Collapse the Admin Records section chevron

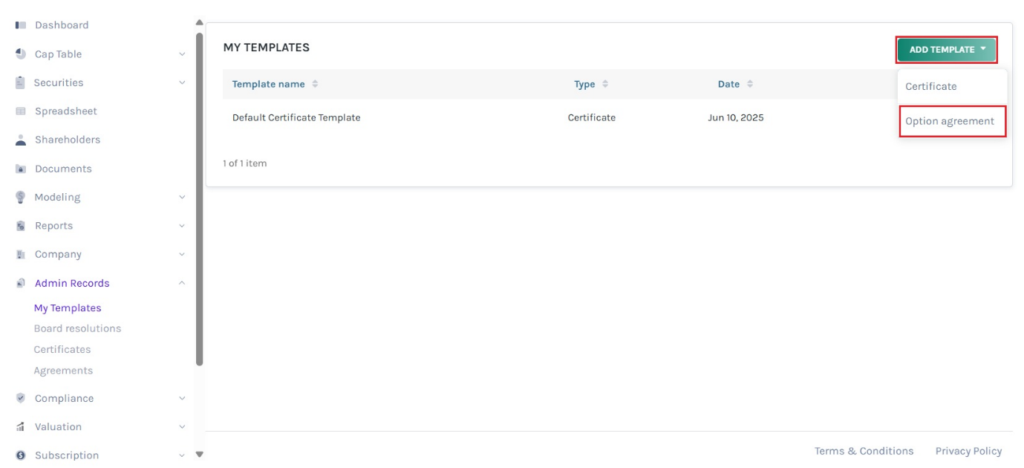(182, 283)
